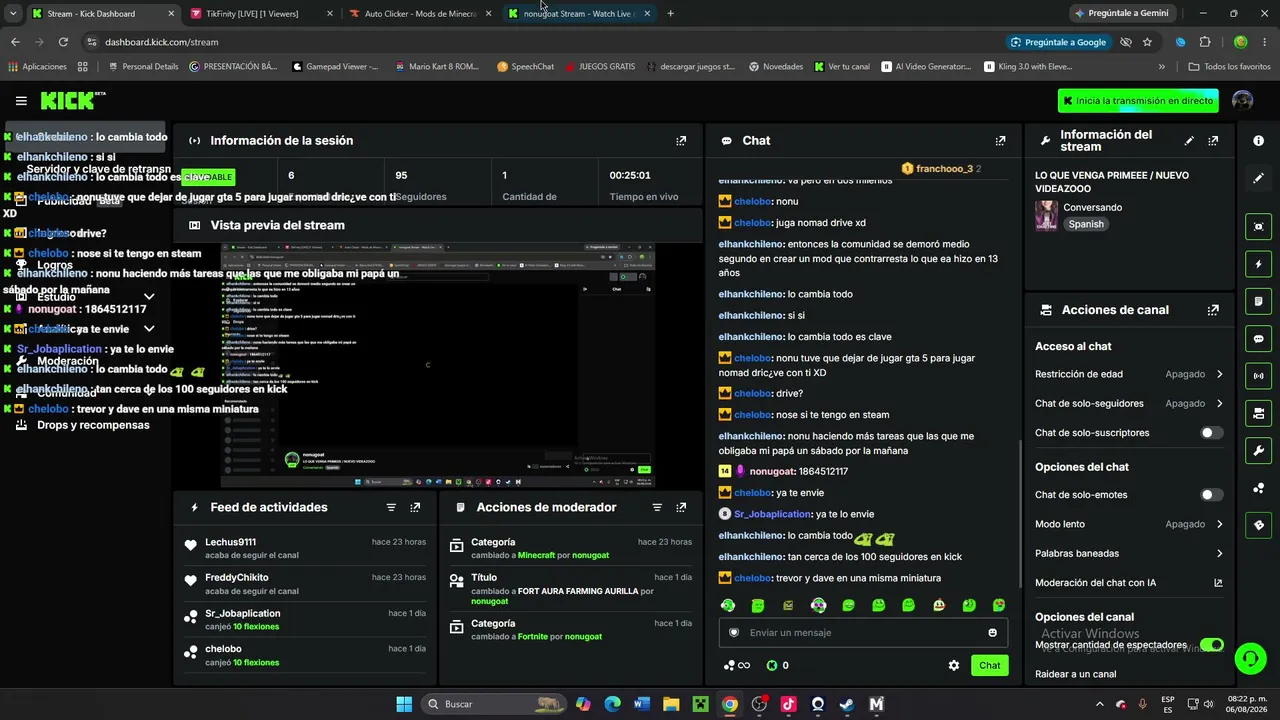Edit the stream information with the pencil icon
This screenshot has width=1280, height=720.
1189,141
